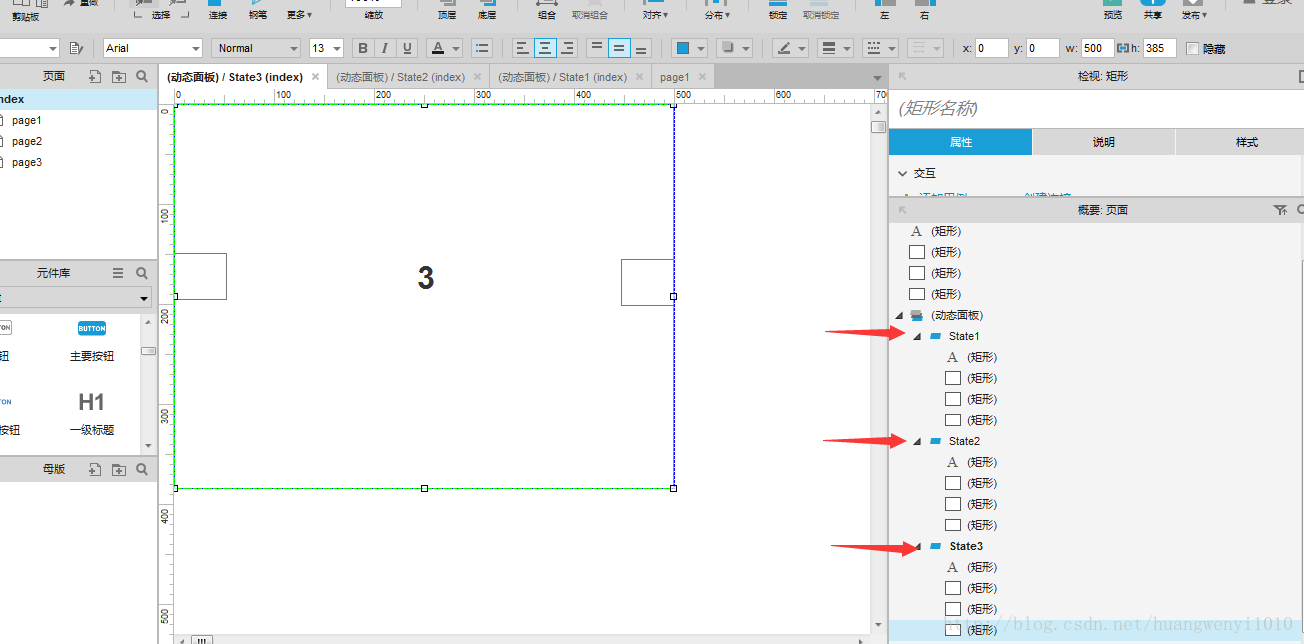Viewport: 1304px width, 644px height.
Task: Add a folder in 母版 panel
Action: point(119,469)
